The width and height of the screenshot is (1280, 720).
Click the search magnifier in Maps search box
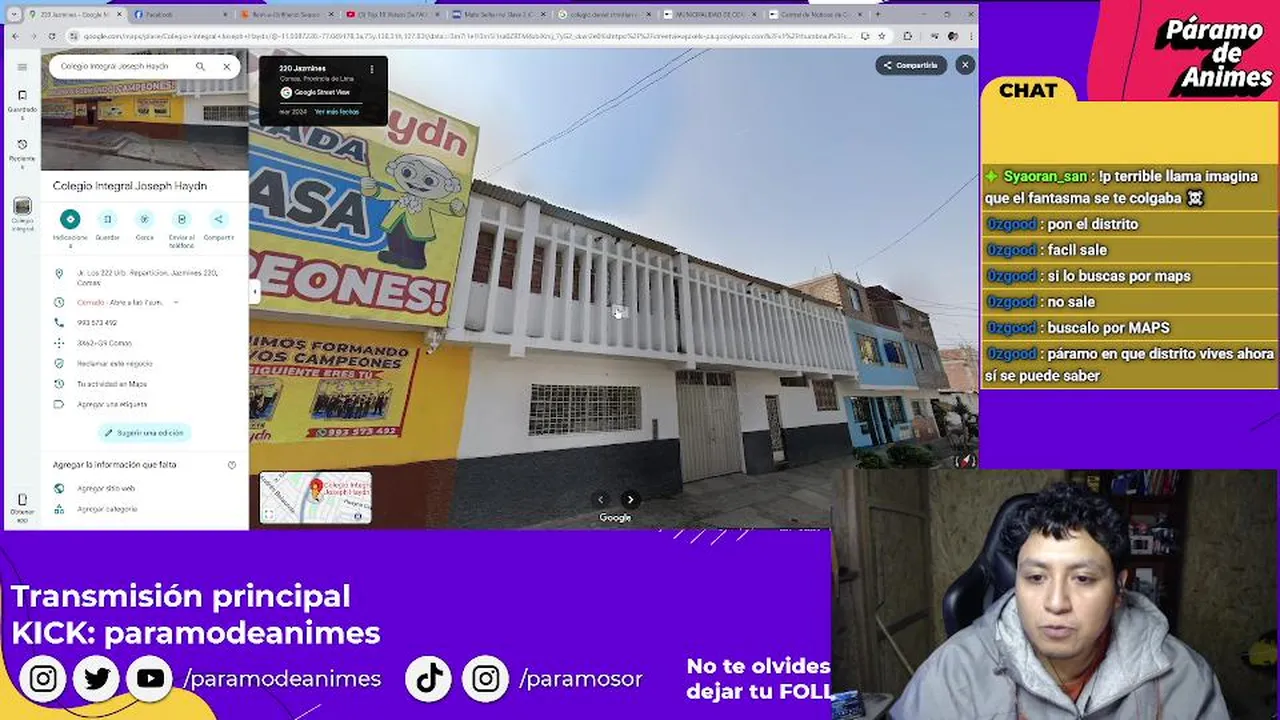click(200, 67)
